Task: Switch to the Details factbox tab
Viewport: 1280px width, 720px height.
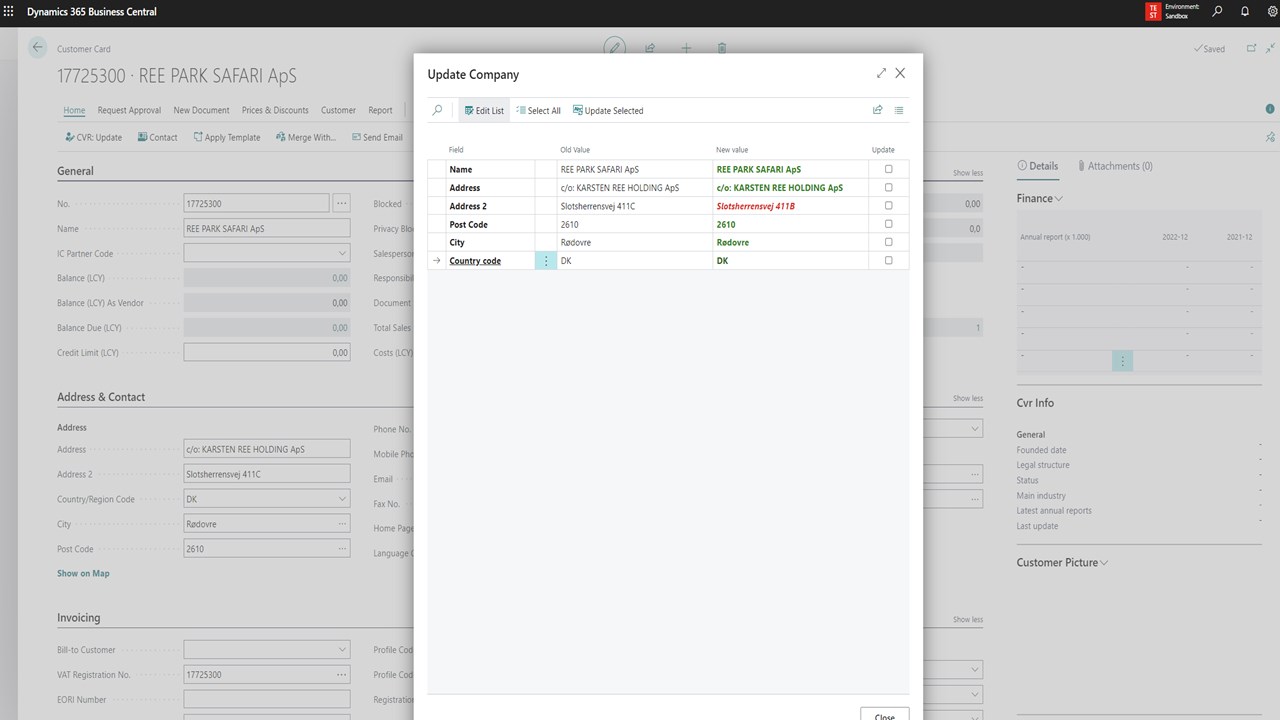Action: (1037, 166)
